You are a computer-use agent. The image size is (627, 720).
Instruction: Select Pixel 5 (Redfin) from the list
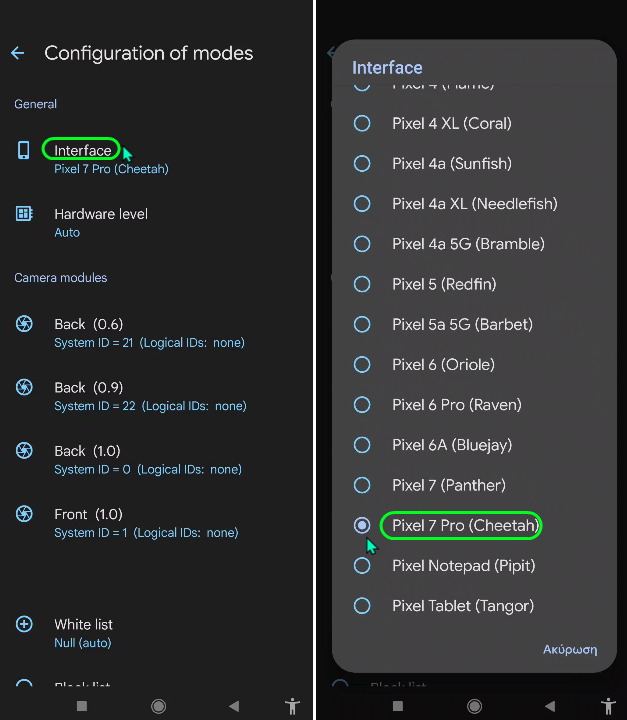(474, 284)
